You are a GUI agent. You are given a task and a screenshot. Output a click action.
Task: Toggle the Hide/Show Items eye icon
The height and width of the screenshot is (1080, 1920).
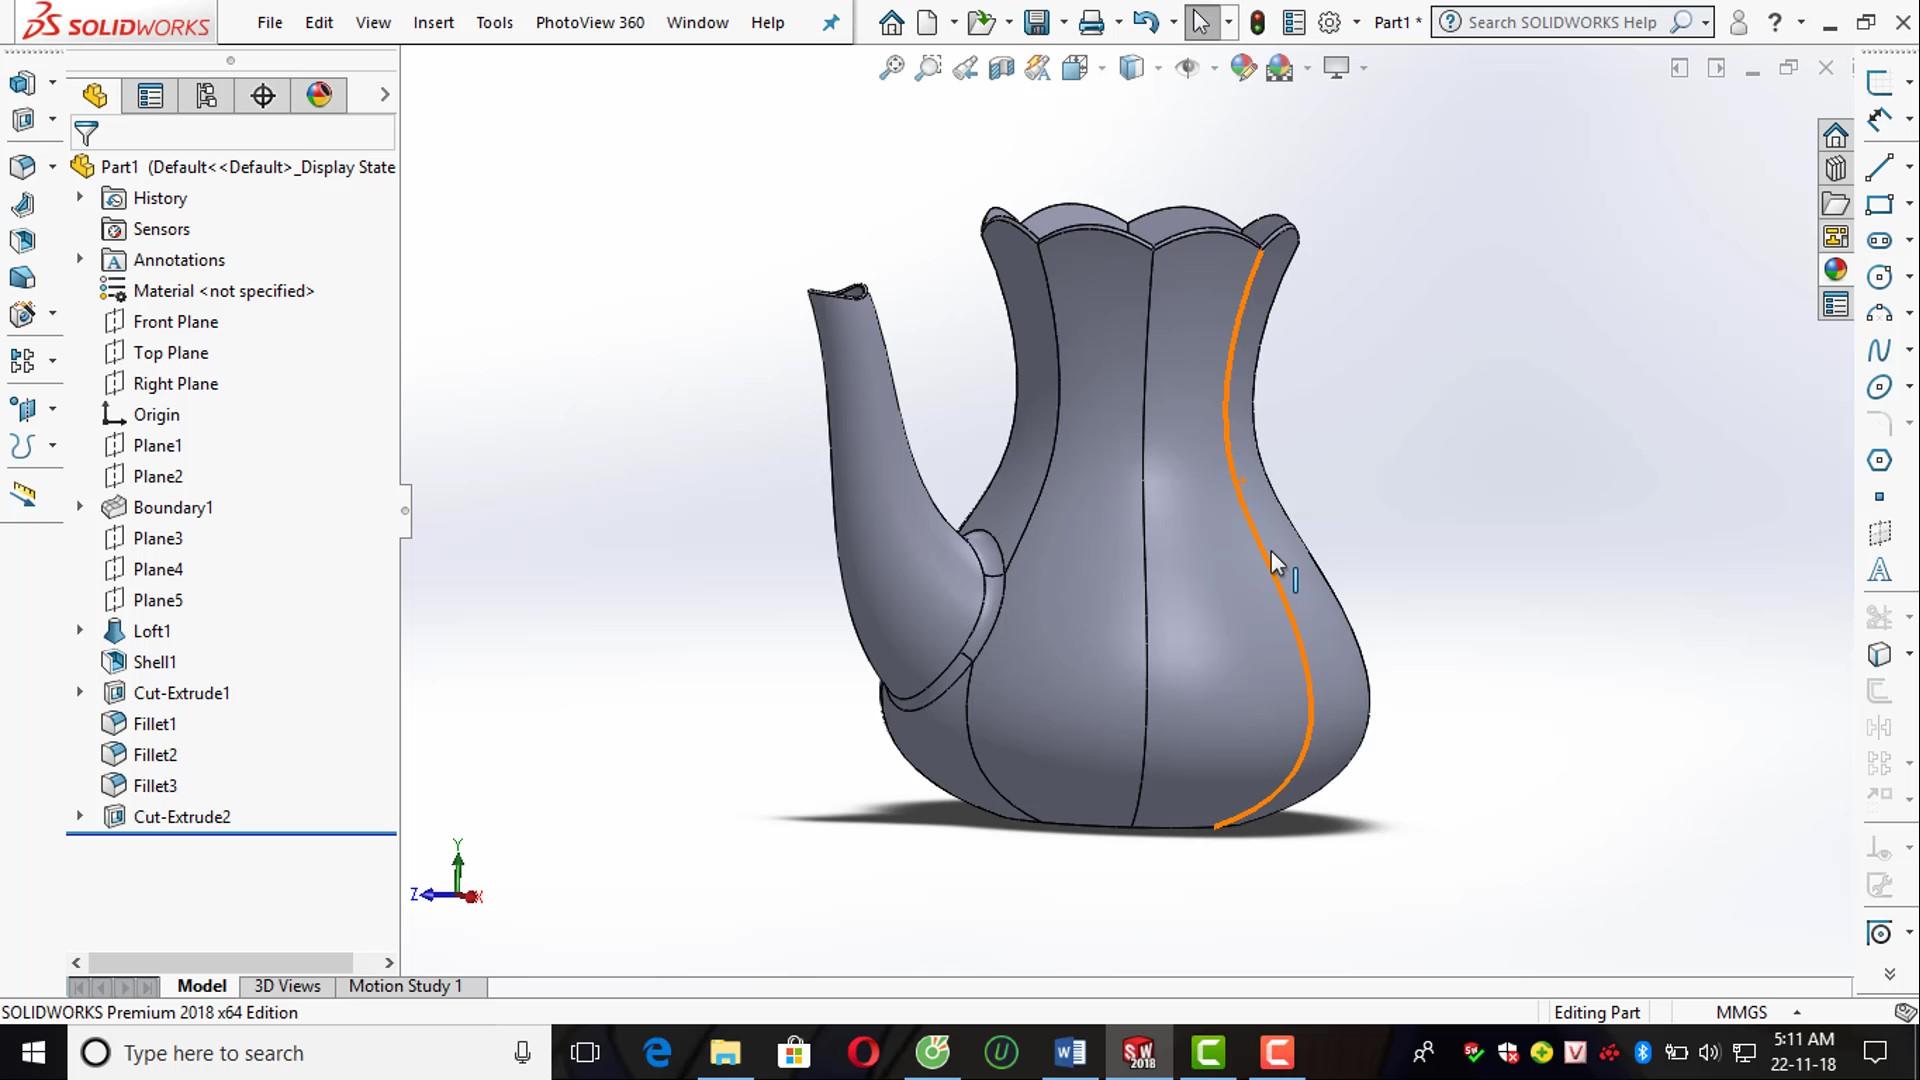[x=1187, y=68]
